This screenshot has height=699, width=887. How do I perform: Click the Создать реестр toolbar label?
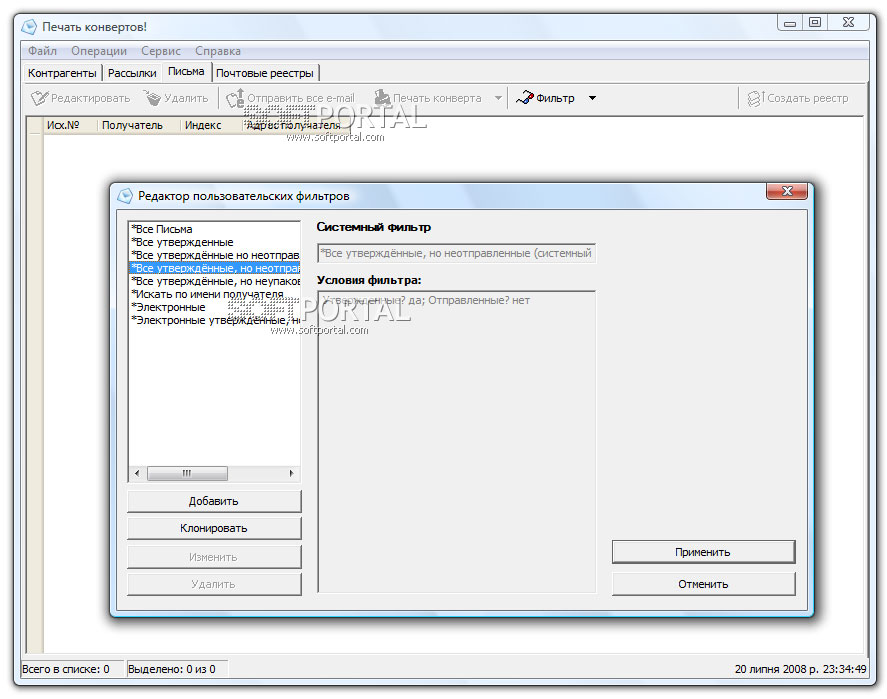808,98
